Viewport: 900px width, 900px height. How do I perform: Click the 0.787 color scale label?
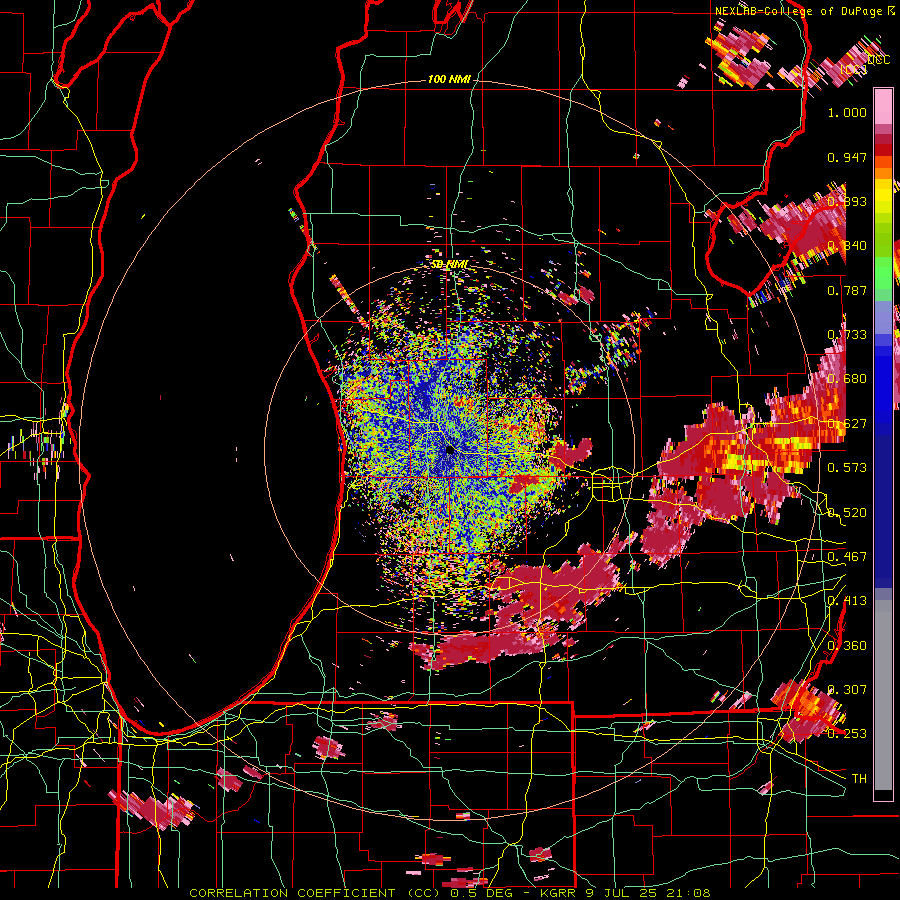point(847,290)
